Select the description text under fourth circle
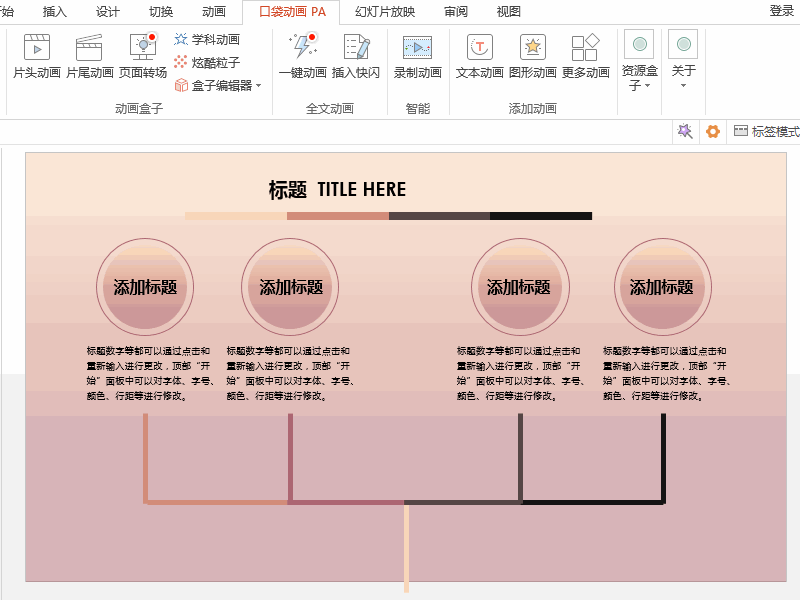800x600 pixels. point(667,373)
